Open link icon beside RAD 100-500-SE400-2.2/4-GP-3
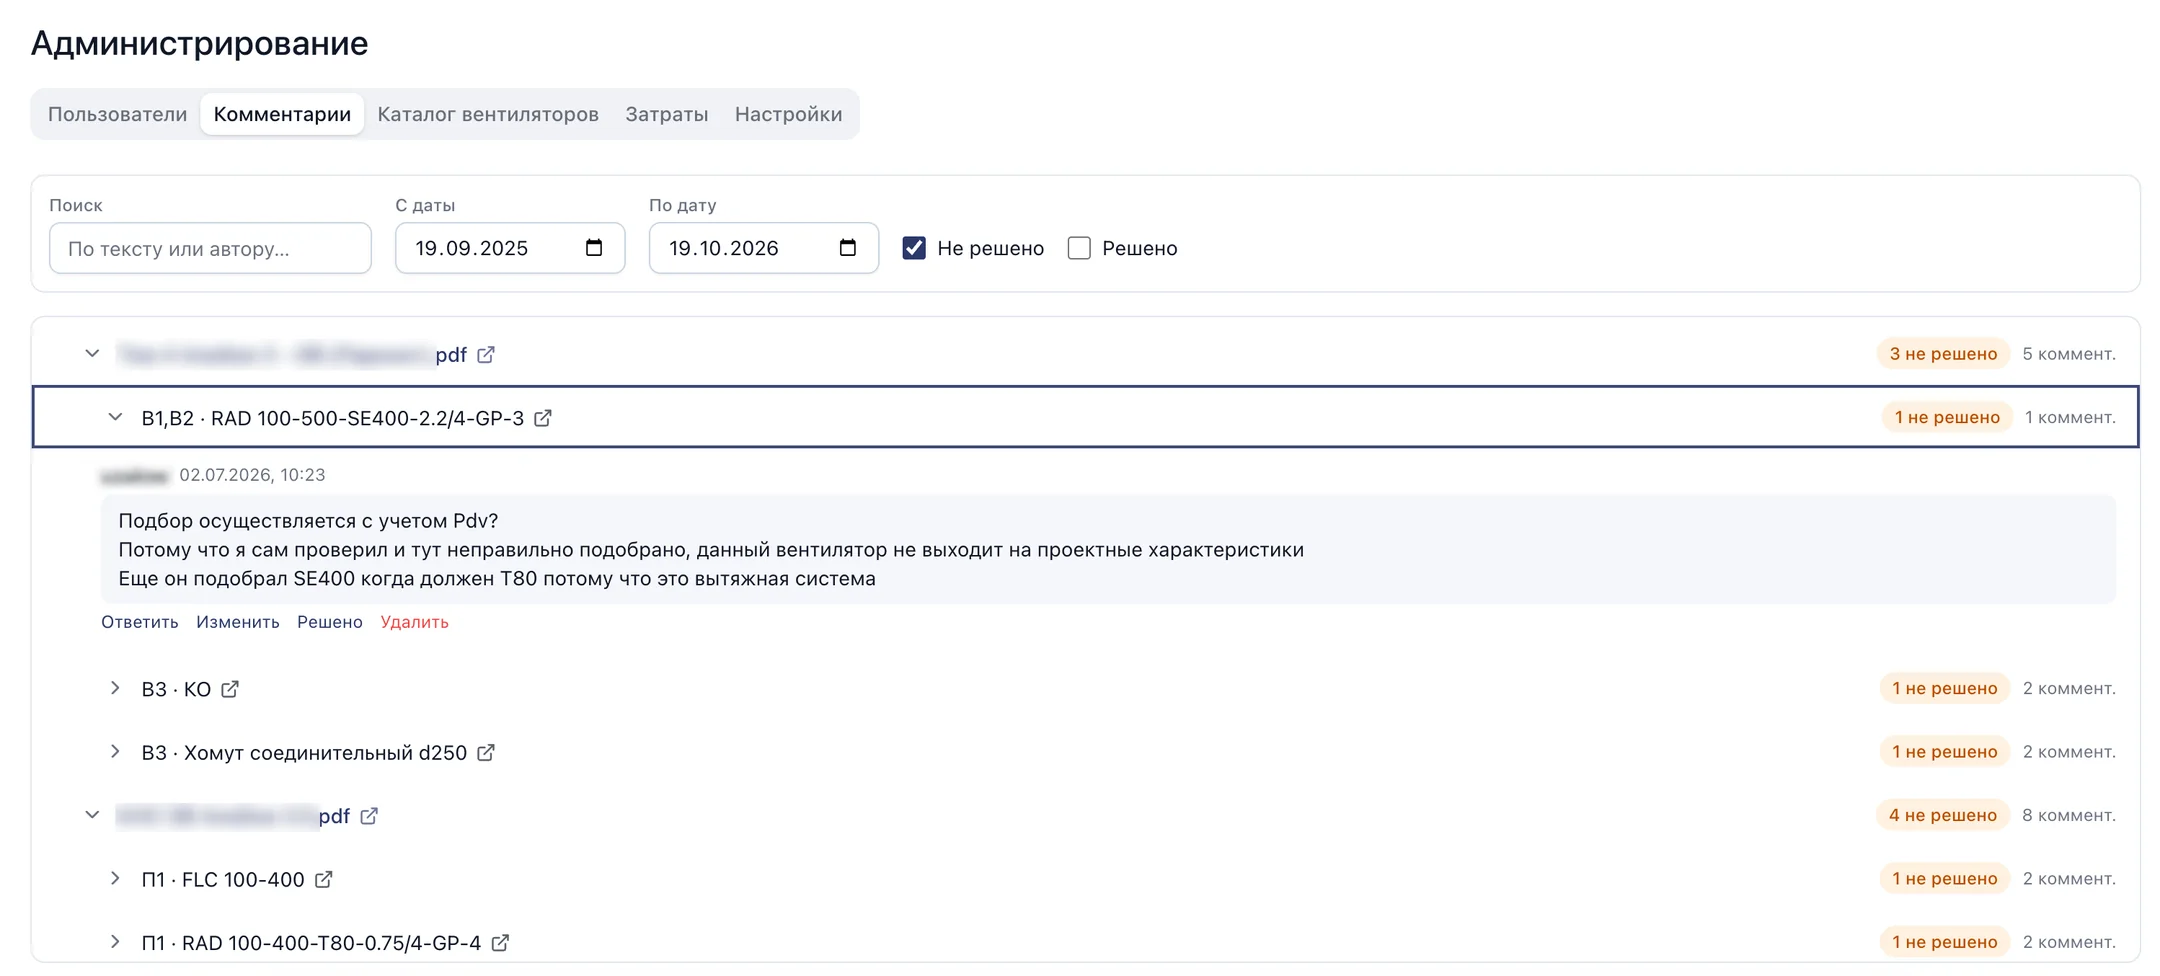2160x976 pixels. point(543,418)
